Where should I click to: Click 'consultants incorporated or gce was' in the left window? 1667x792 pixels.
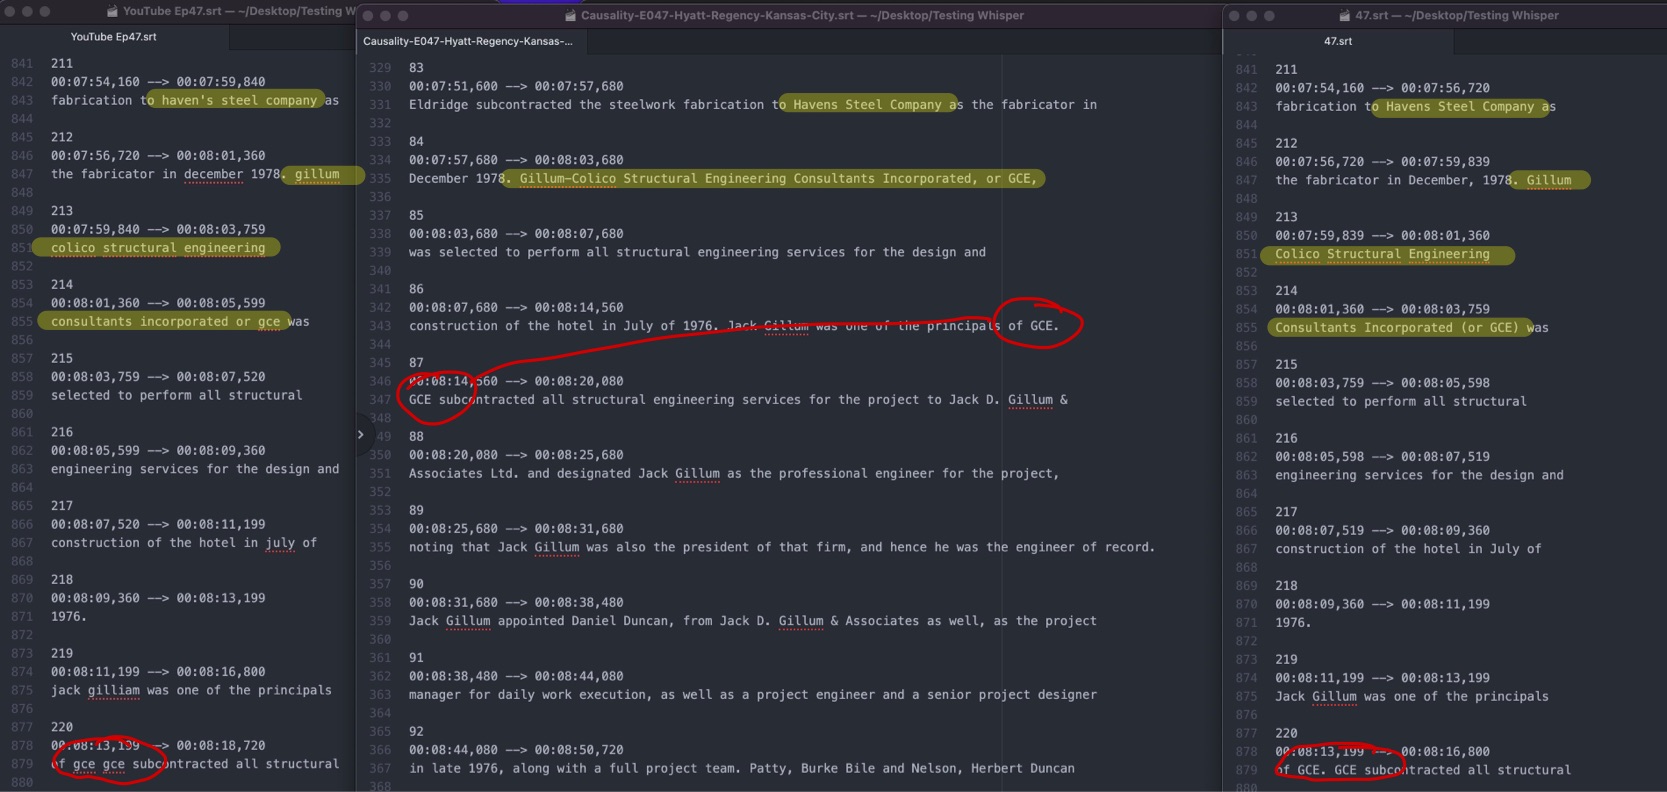click(x=180, y=322)
